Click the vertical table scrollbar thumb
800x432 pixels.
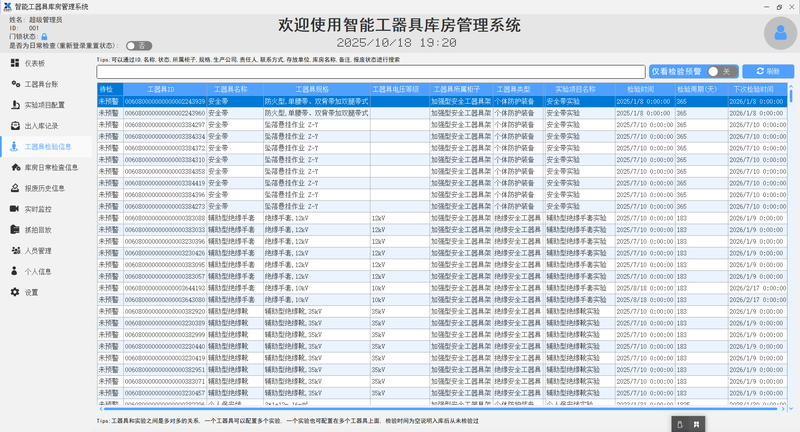791,94
